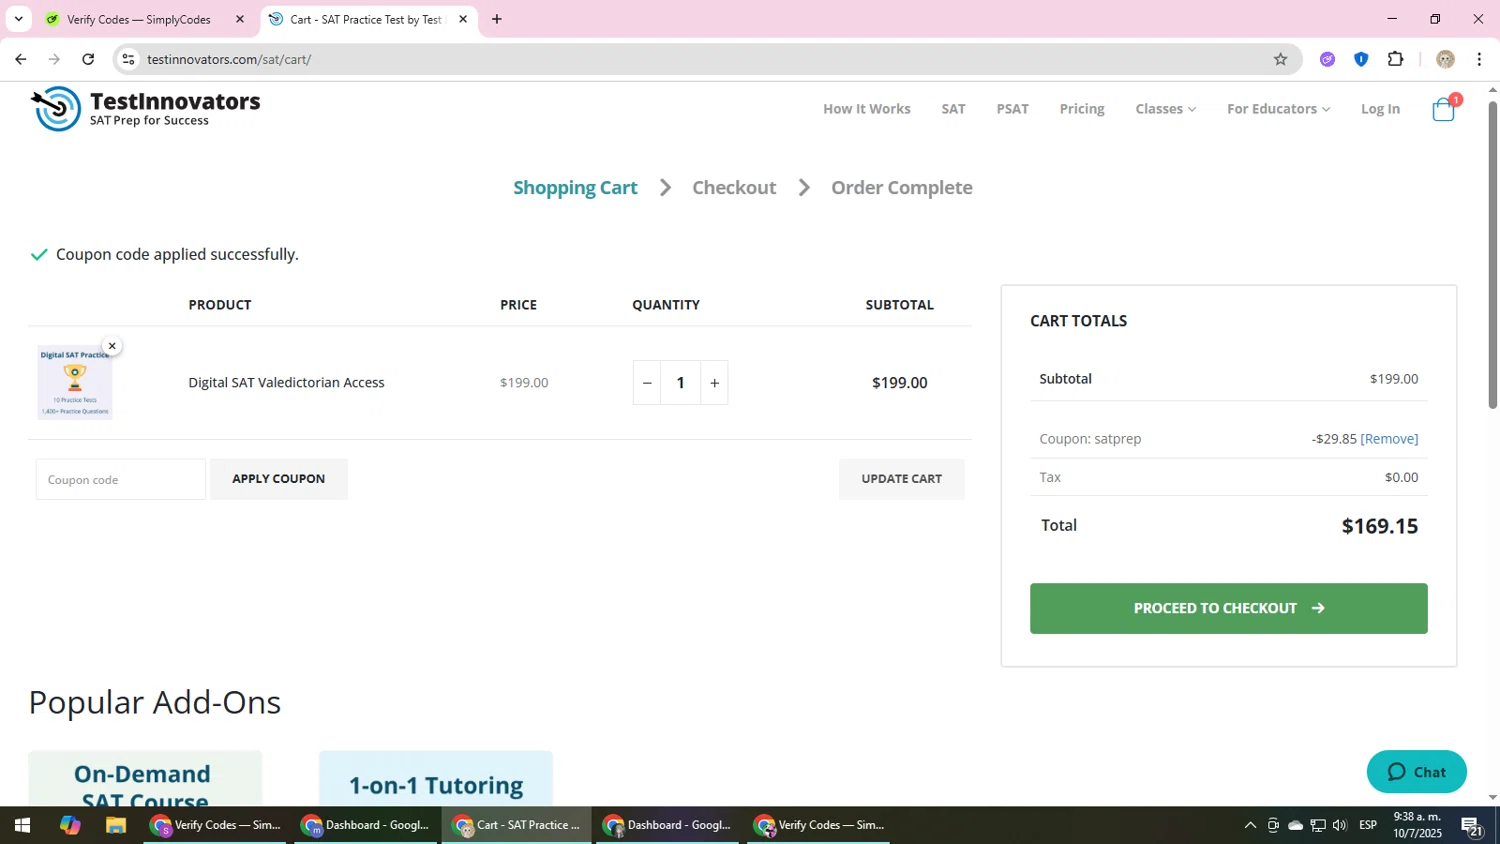View site information icon

[128, 60]
